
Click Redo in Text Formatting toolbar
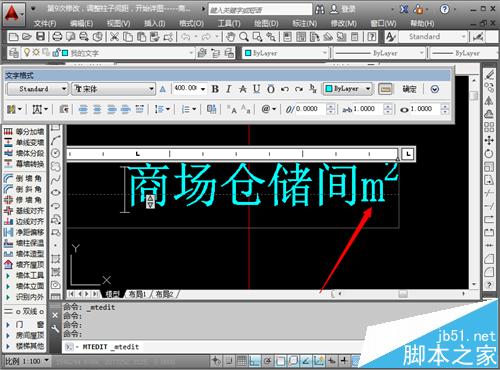(299, 89)
